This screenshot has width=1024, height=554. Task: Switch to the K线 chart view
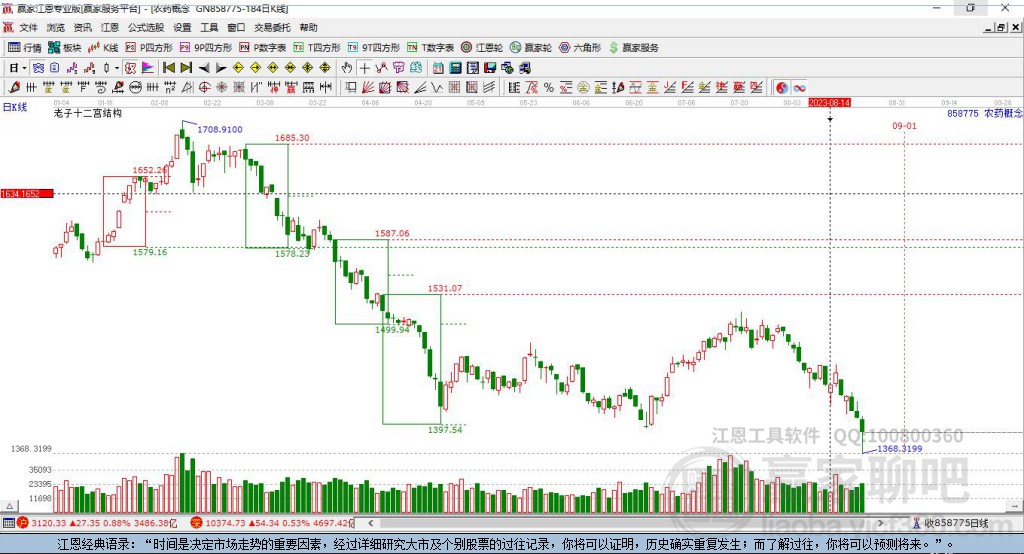[103, 48]
